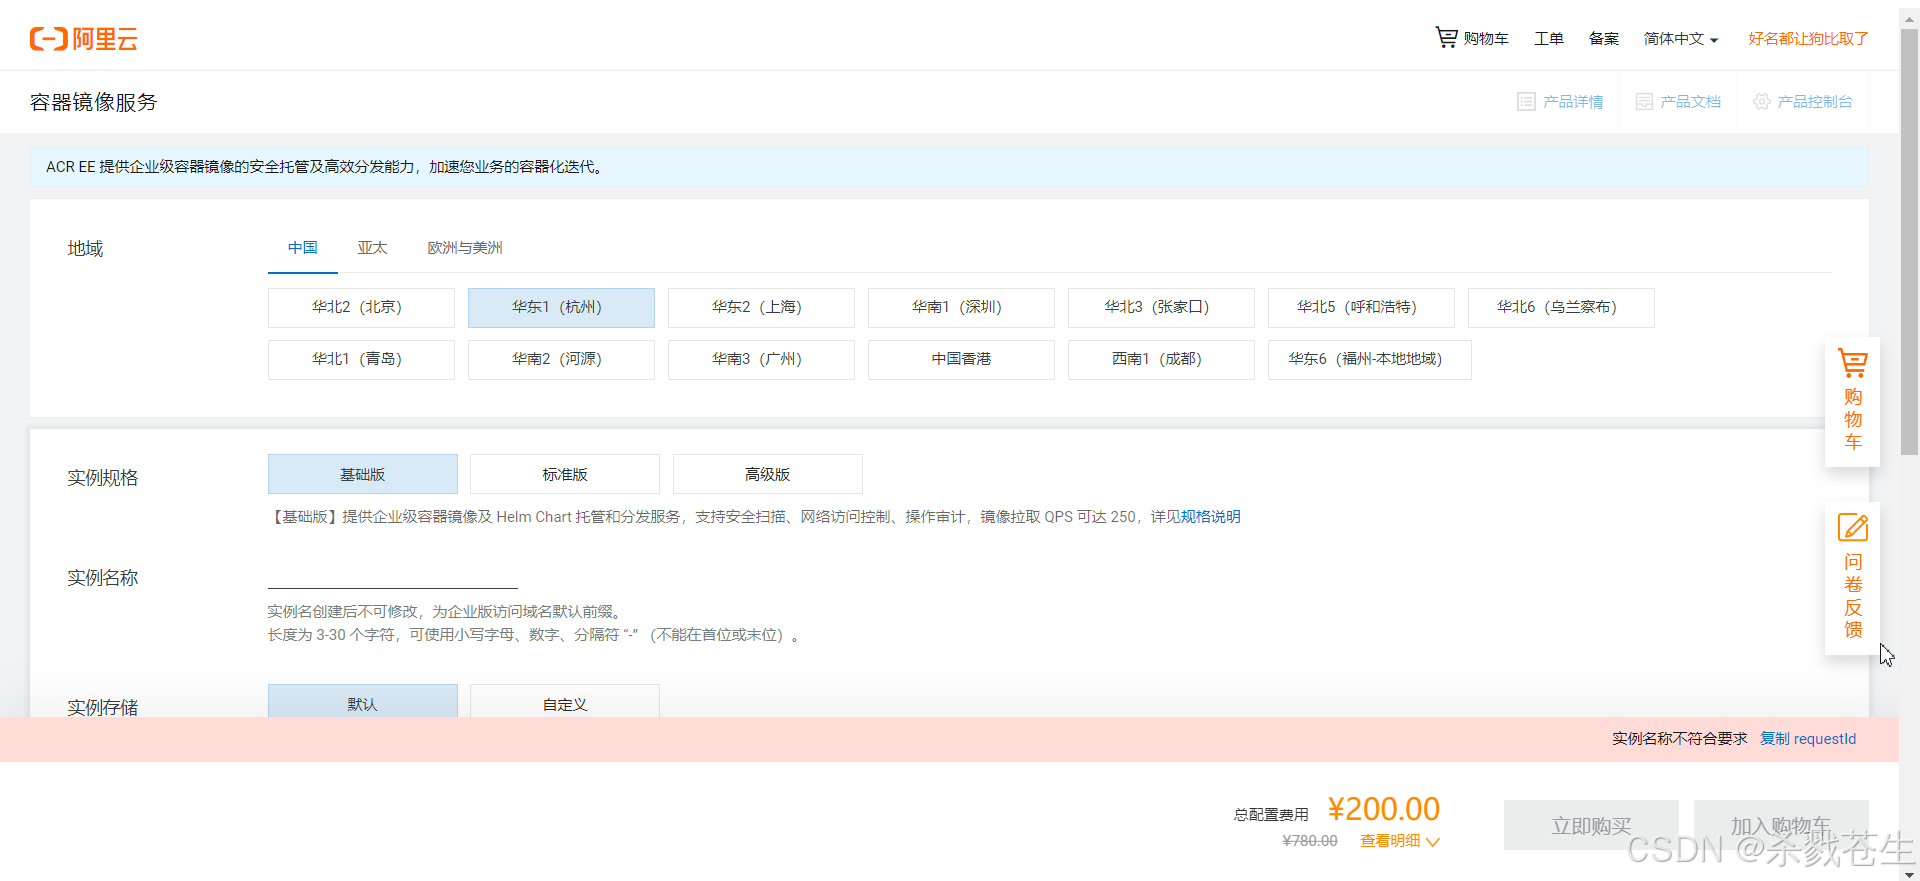1920x881 pixels.
Task: Click the ¥780.00 original price
Action: coord(1310,841)
